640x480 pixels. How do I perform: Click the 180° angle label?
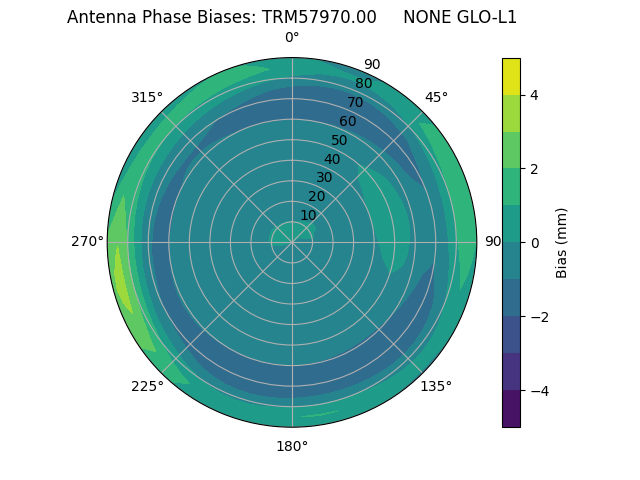pos(292,446)
